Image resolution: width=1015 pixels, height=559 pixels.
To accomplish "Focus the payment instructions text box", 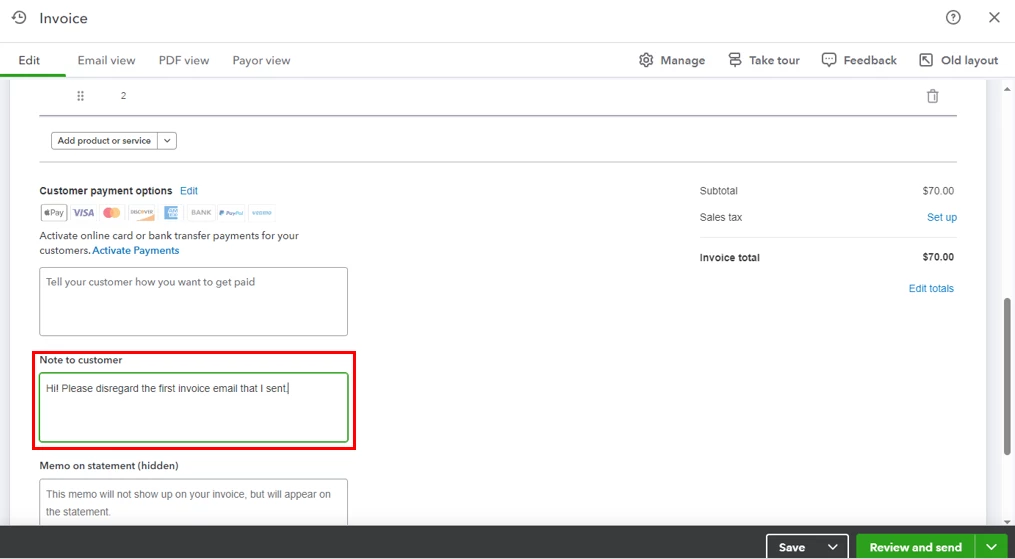I will click(194, 301).
